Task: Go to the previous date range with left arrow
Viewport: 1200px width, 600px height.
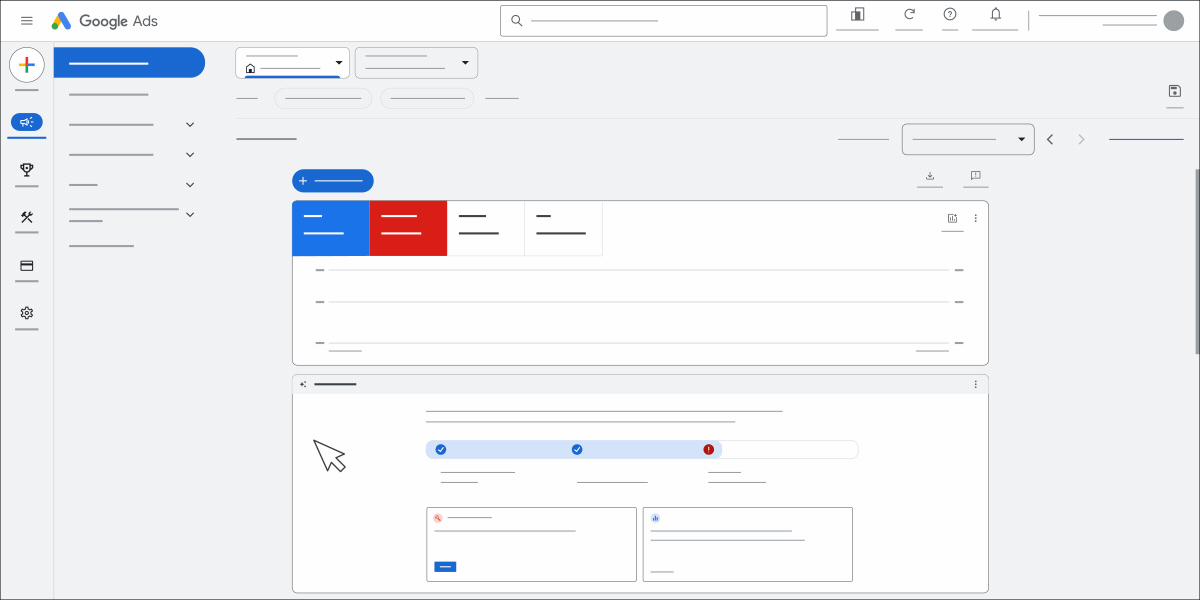Action: tap(1050, 139)
